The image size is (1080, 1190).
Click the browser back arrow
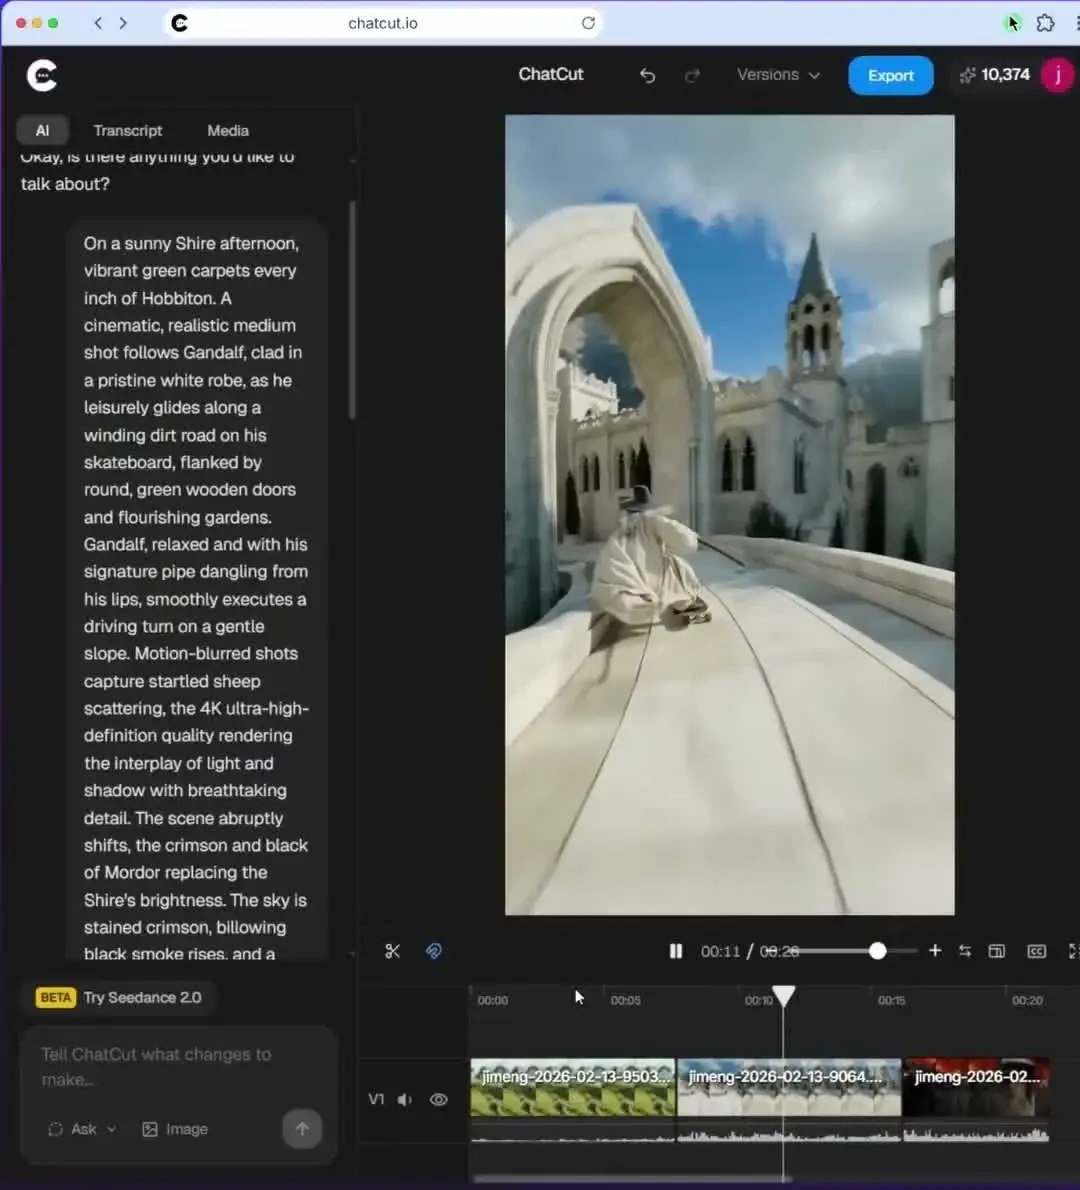pyautogui.click(x=98, y=23)
